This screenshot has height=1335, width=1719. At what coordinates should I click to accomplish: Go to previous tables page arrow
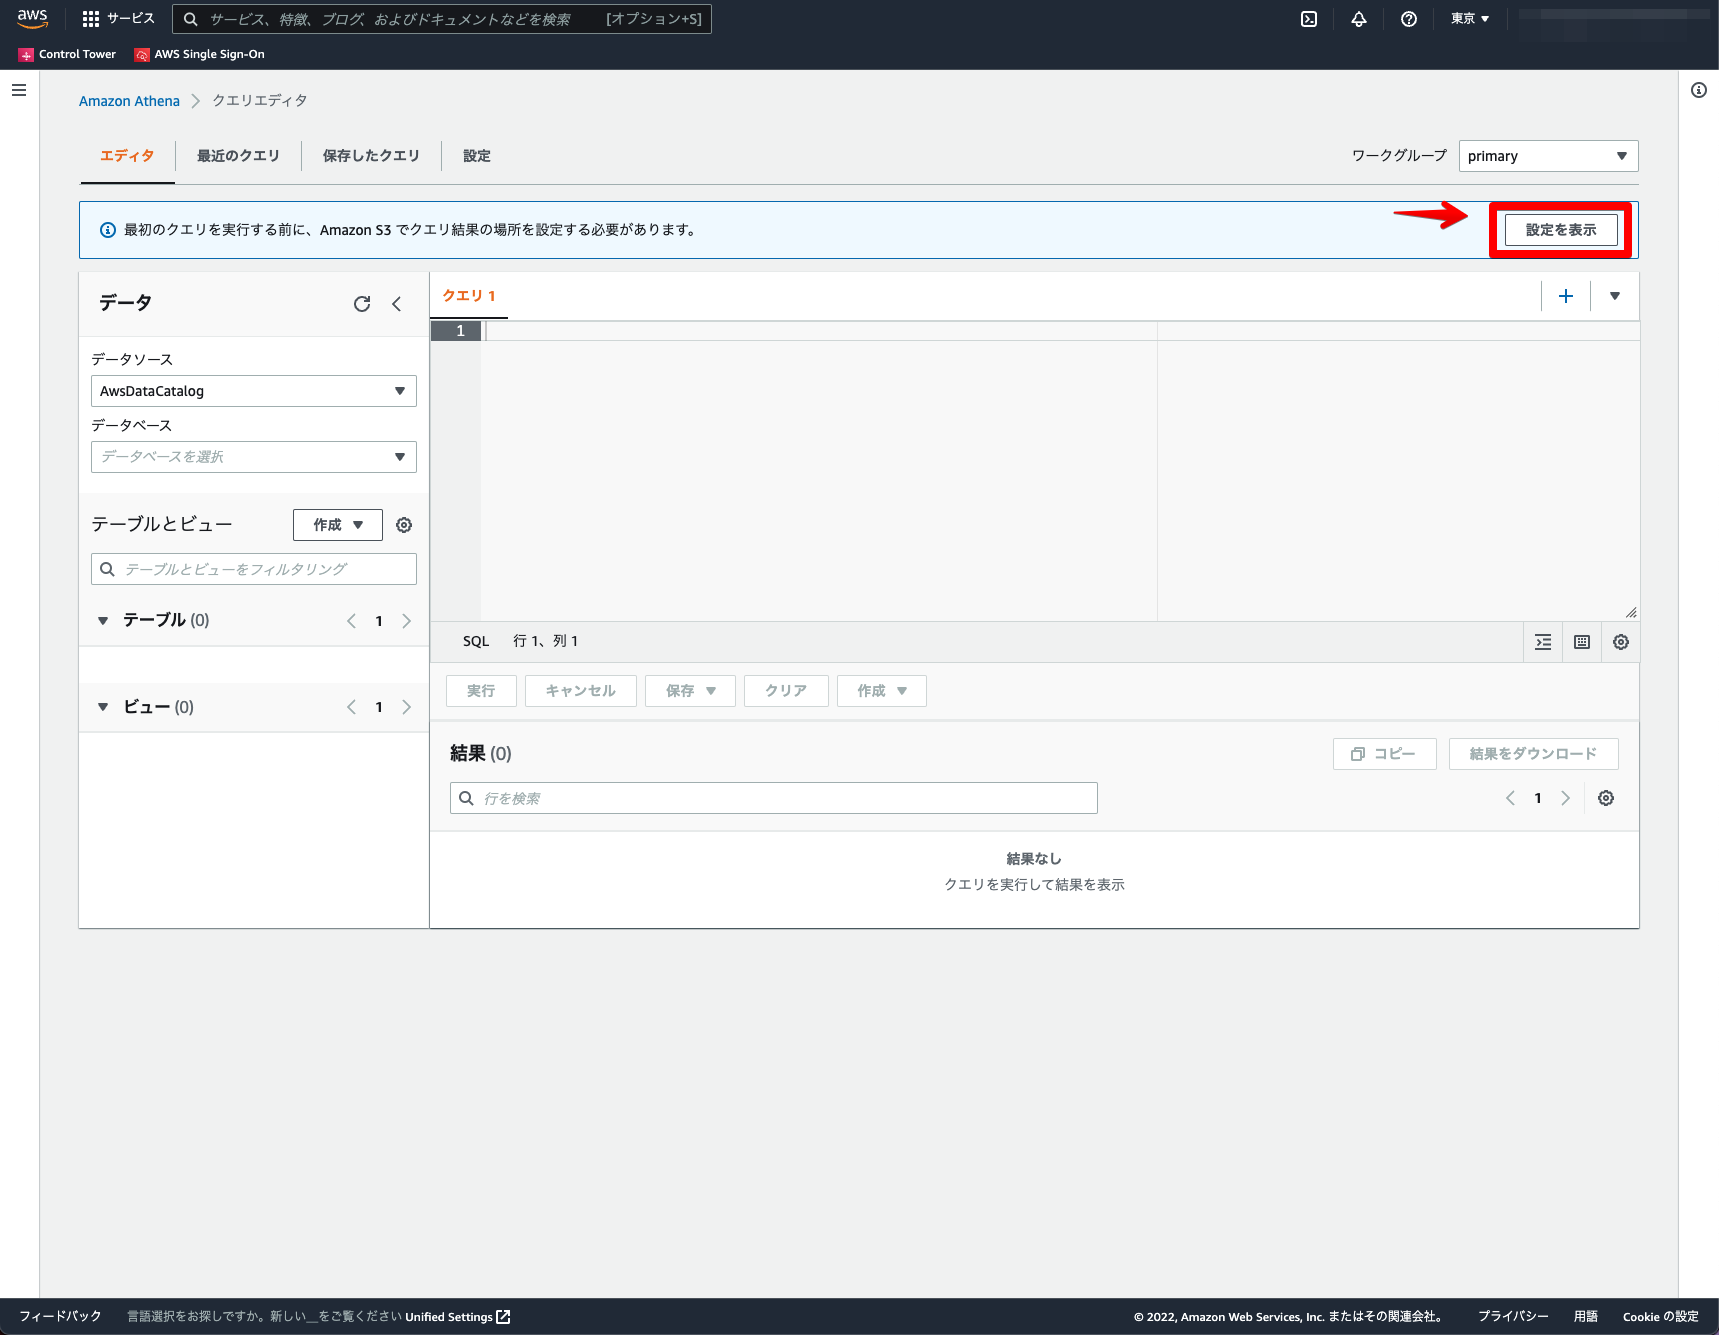click(351, 621)
